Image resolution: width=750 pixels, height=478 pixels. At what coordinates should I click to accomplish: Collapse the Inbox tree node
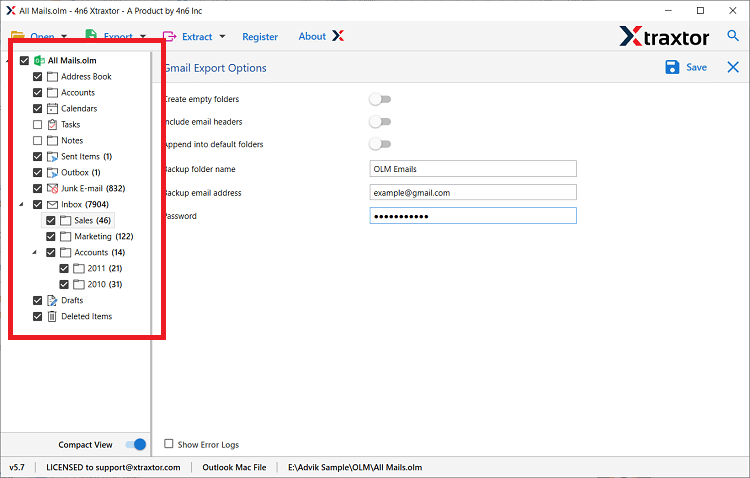22,204
